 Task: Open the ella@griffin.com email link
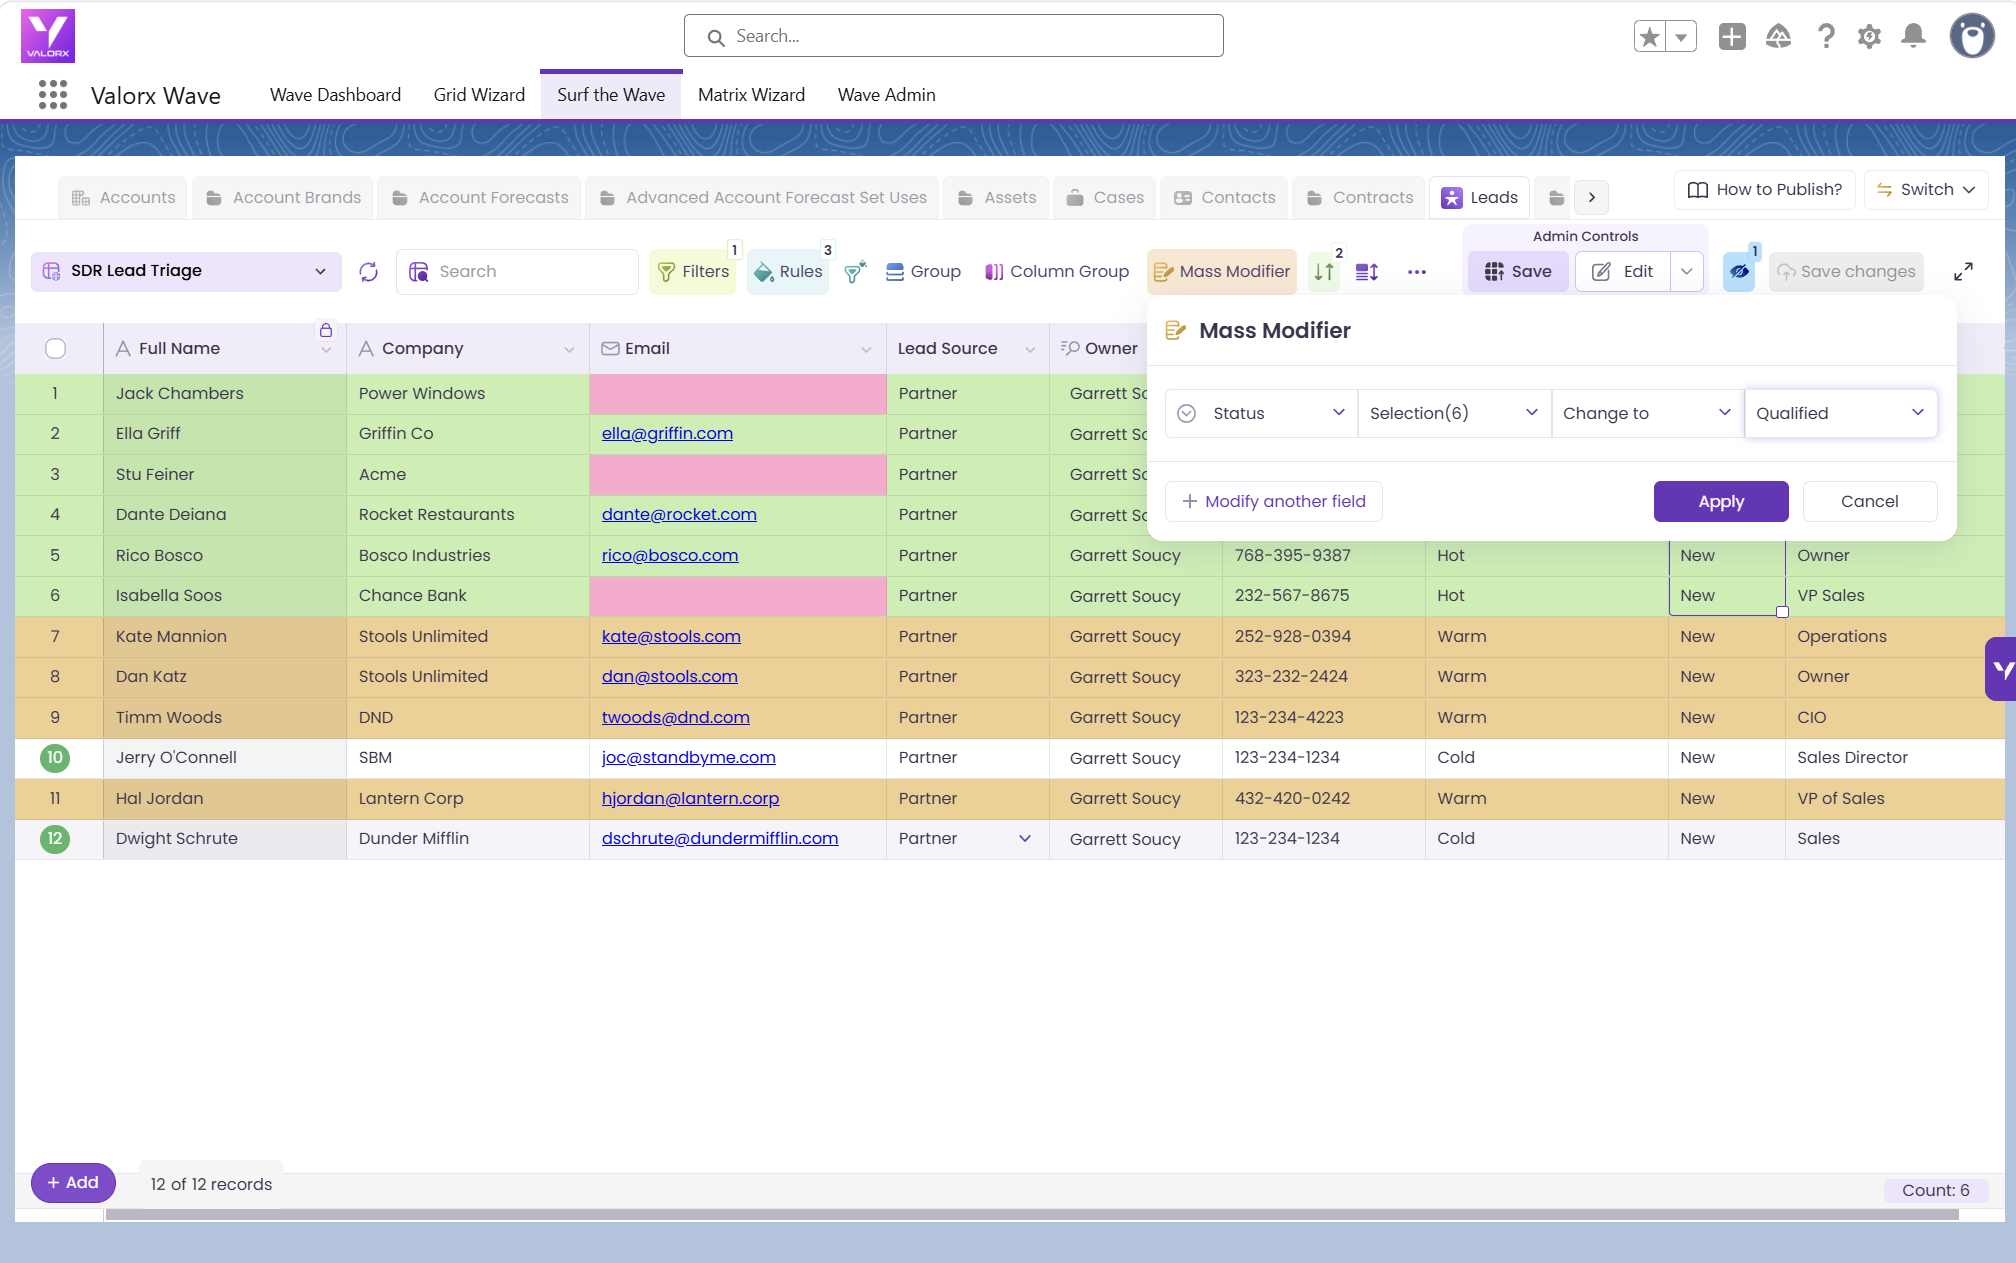667,434
